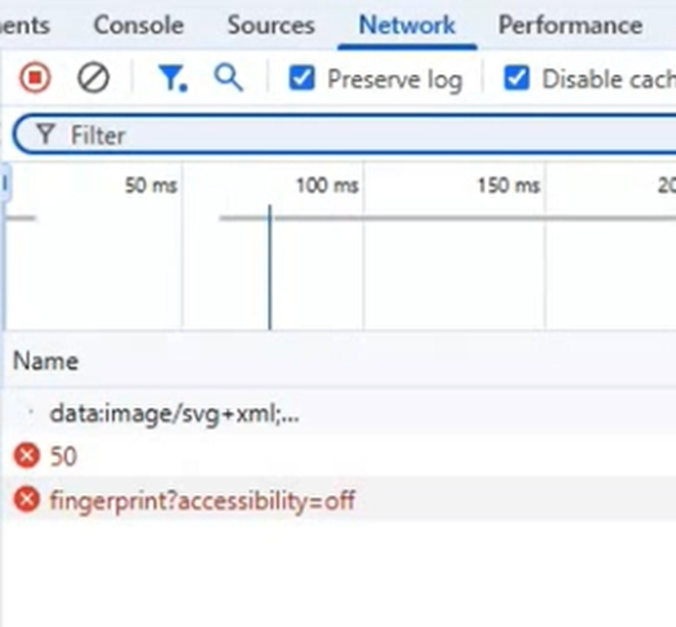This screenshot has width=676, height=627.
Task: Toggle the Disable cache checkbox
Action: pyautogui.click(x=516, y=78)
